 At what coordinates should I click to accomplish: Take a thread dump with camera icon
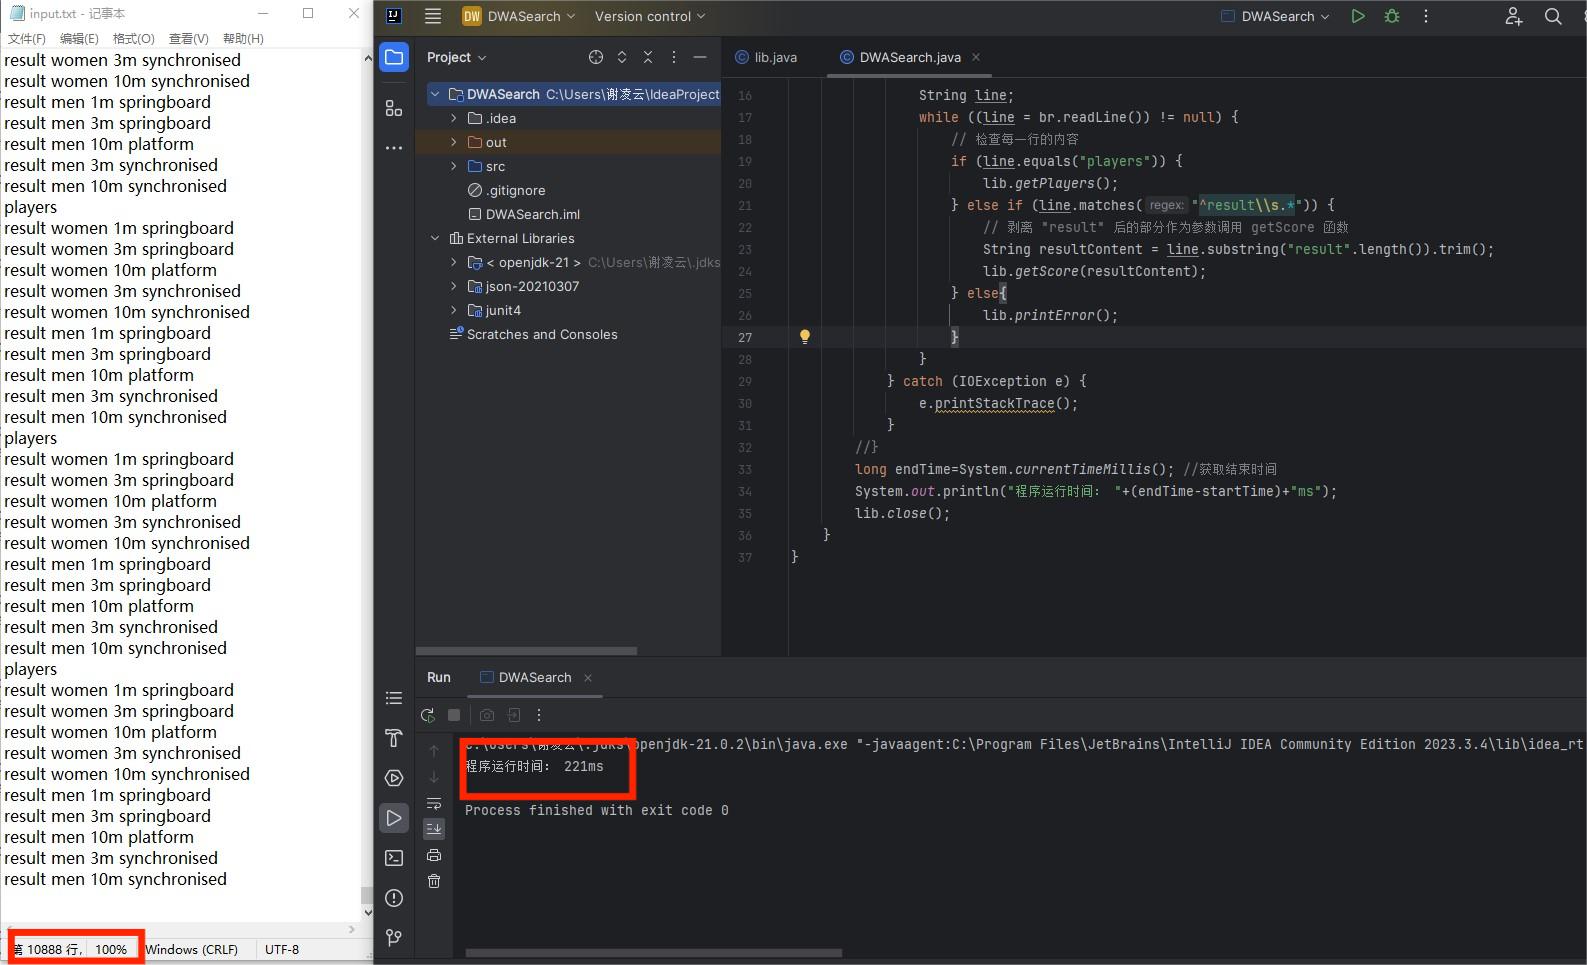pos(487,715)
